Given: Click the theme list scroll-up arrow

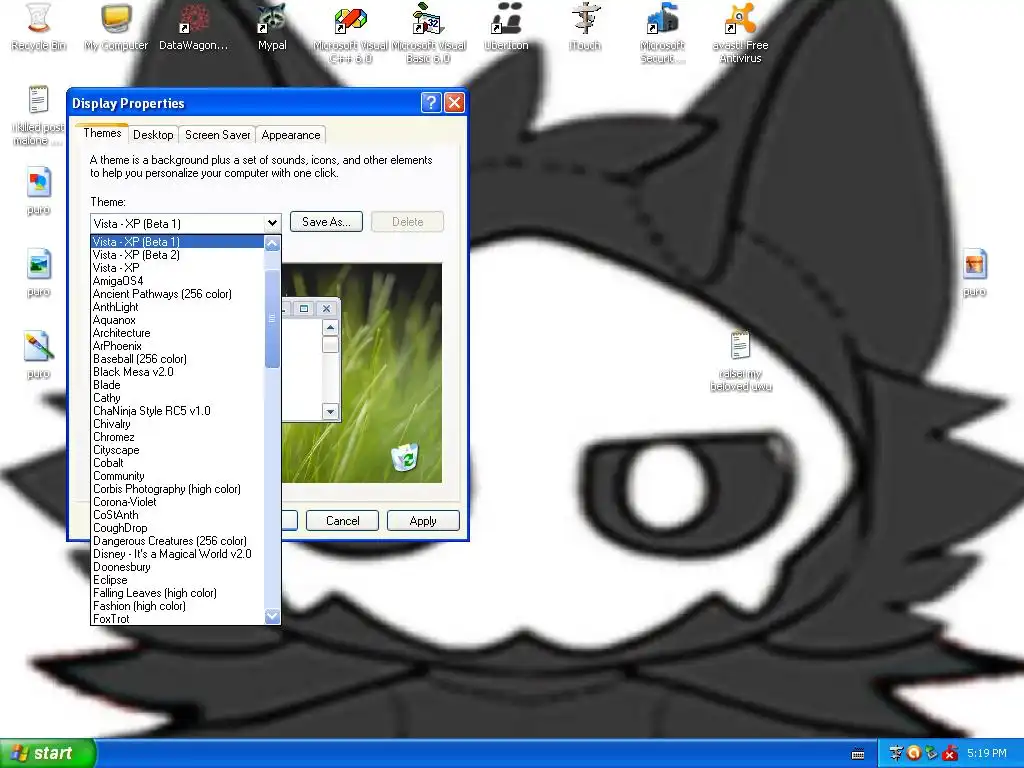Looking at the screenshot, I should coord(272,243).
